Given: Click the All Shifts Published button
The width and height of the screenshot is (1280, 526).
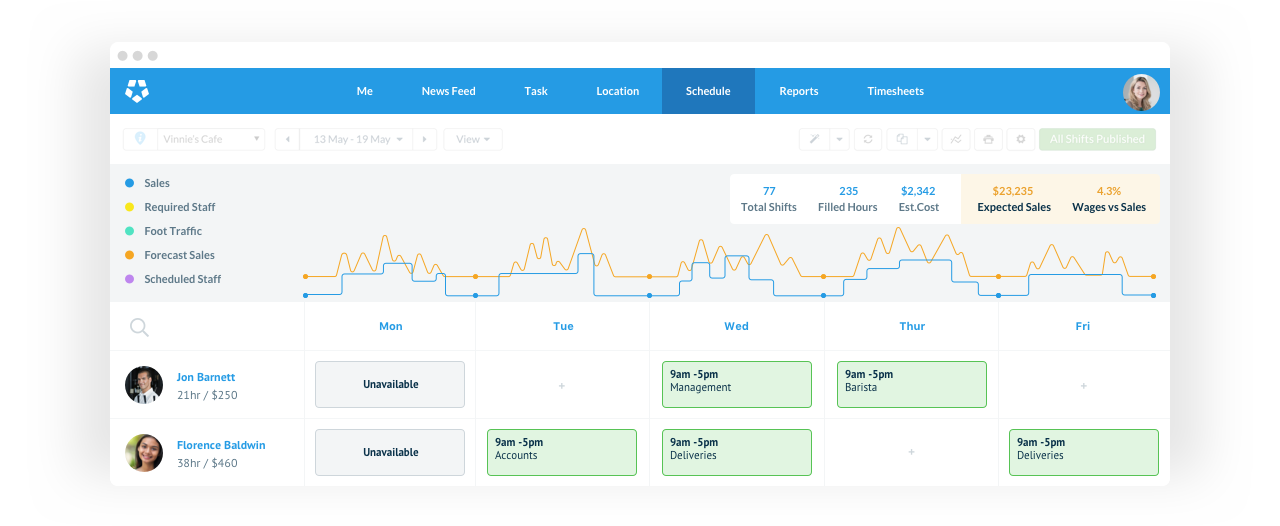Looking at the screenshot, I should (x=1097, y=139).
